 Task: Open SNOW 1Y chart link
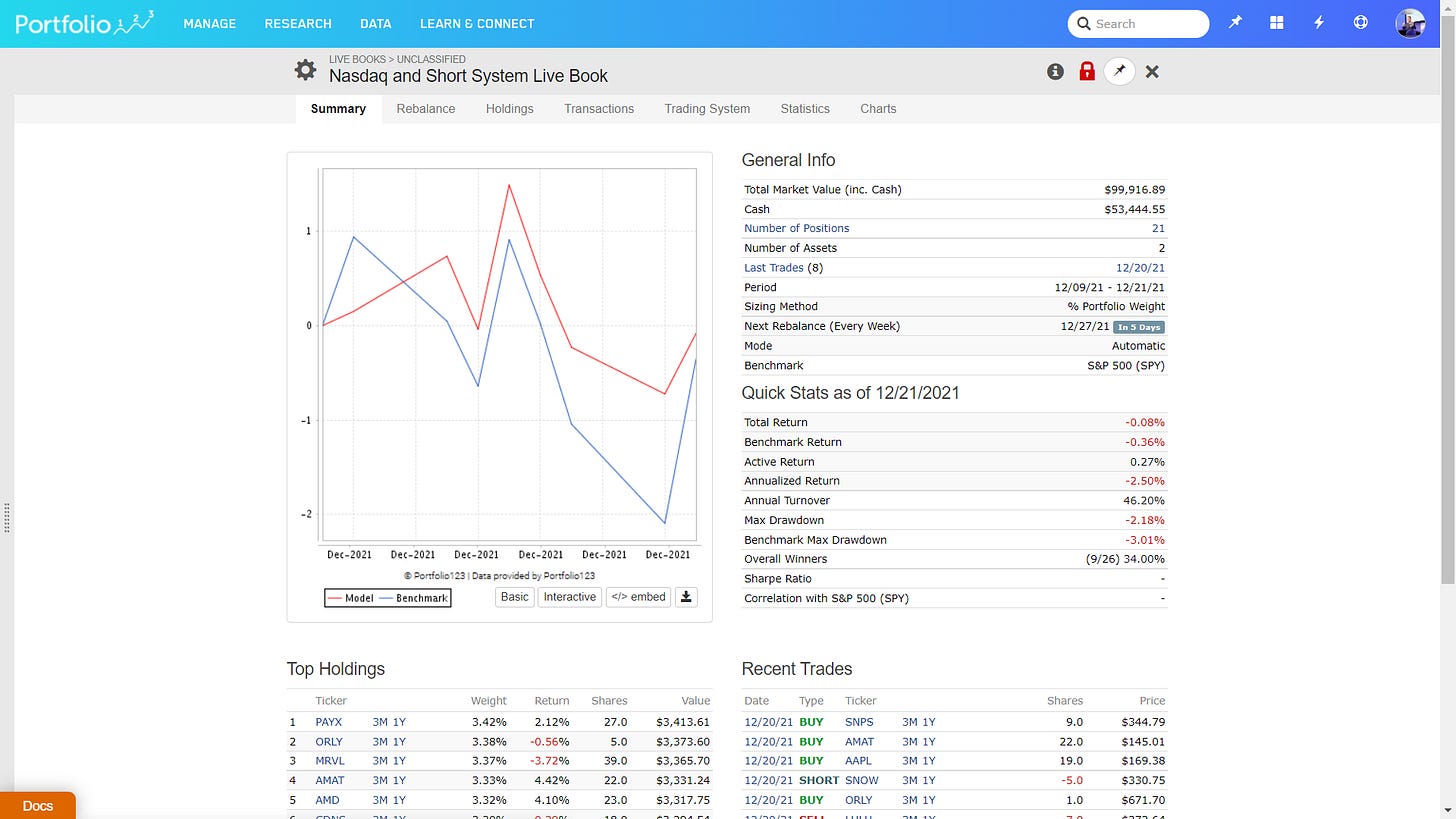coord(929,780)
